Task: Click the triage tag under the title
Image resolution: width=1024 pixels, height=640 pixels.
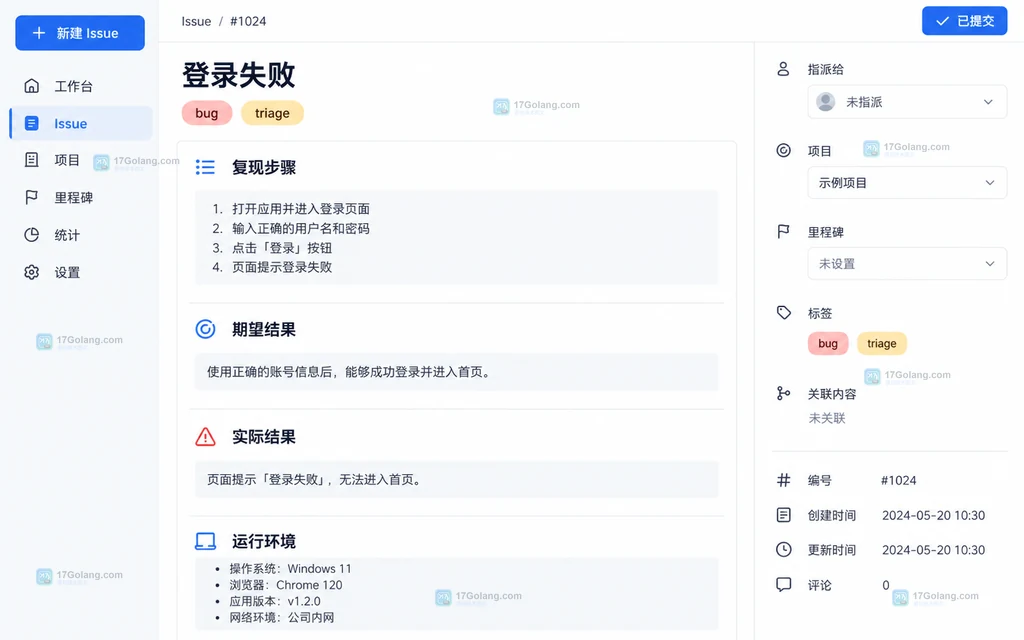Action: [272, 113]
